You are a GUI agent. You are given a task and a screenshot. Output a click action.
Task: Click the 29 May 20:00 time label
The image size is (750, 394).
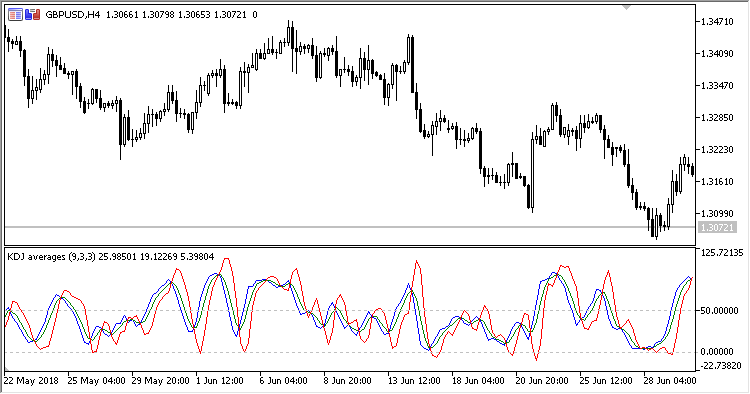[161, 381]
